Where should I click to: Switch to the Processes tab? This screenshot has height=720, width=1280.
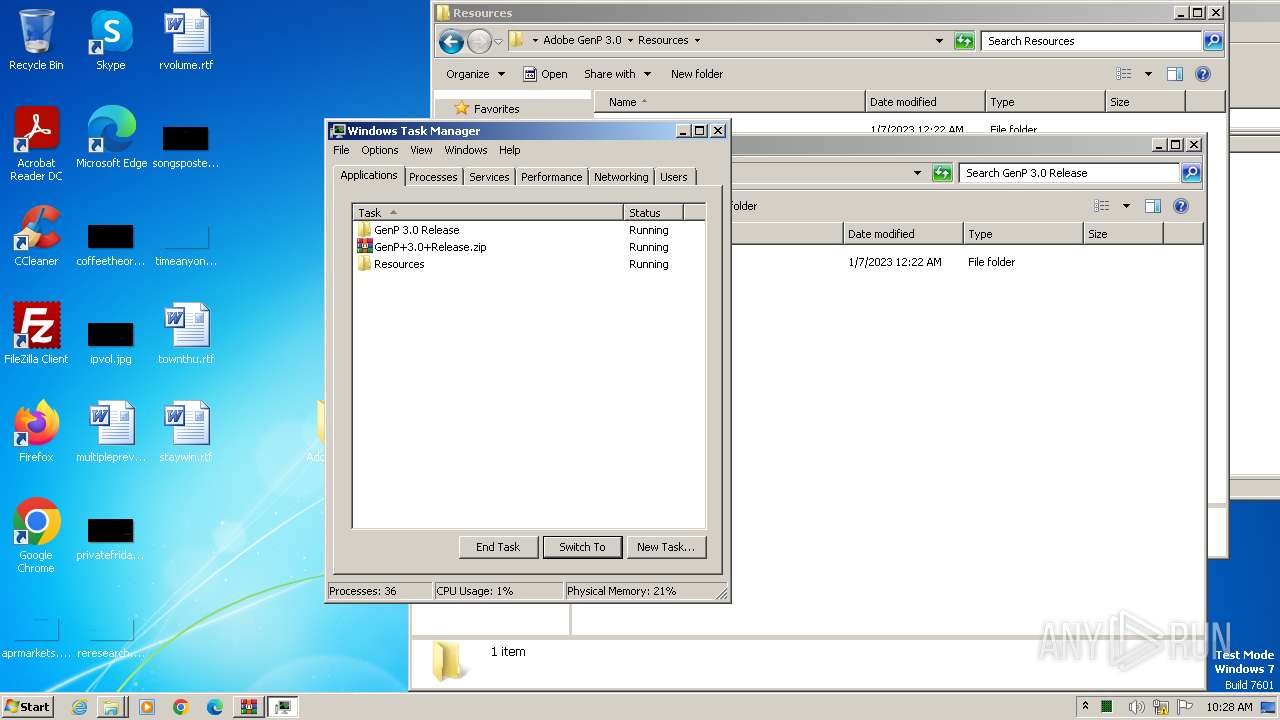click(x=433, y=177)
